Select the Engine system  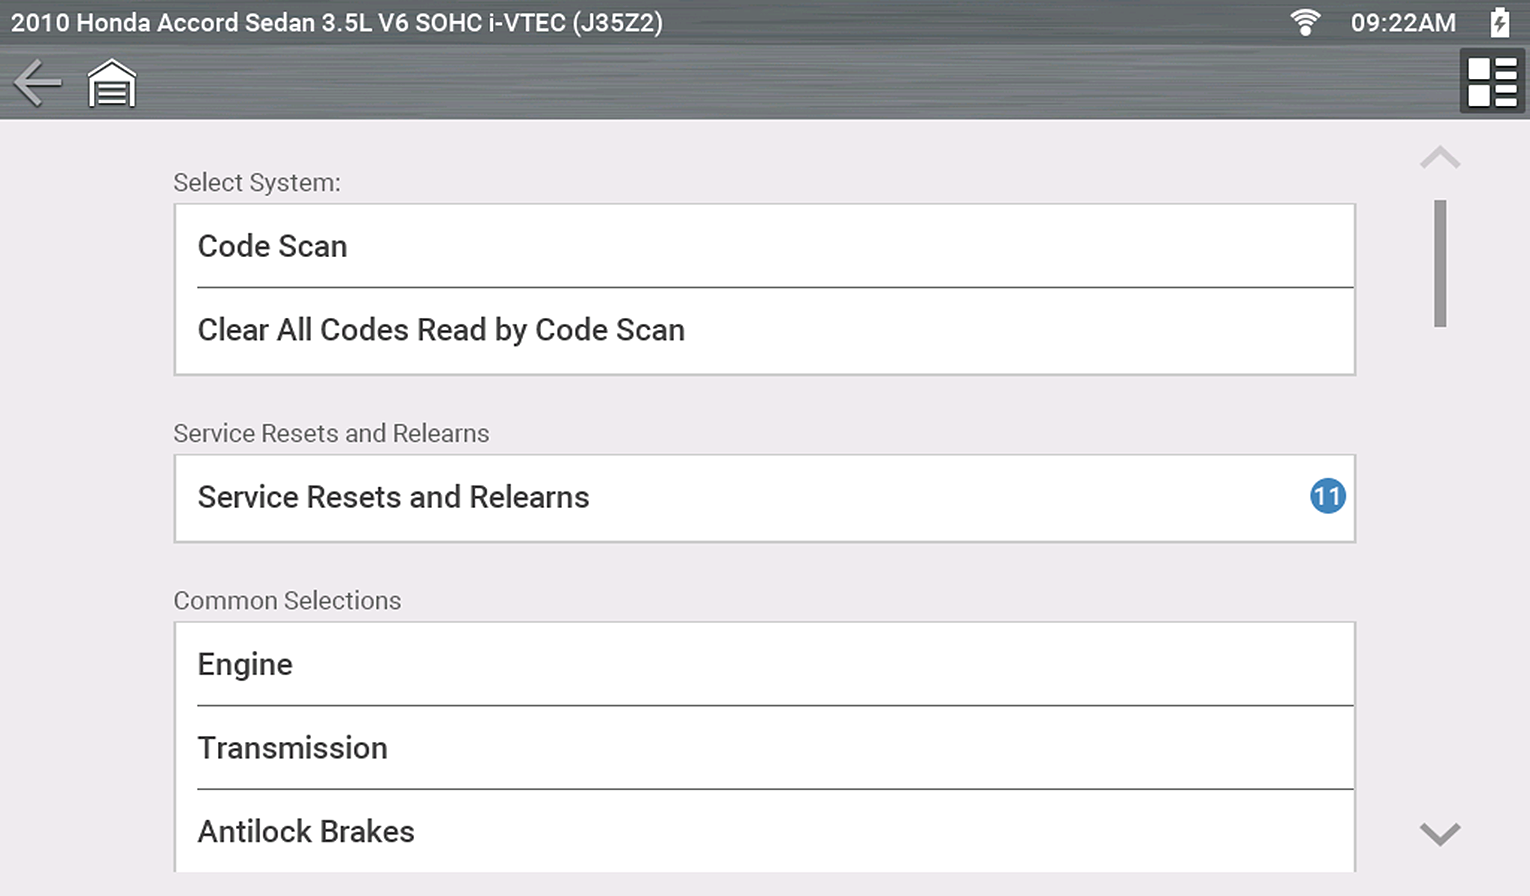coord(764,664)
